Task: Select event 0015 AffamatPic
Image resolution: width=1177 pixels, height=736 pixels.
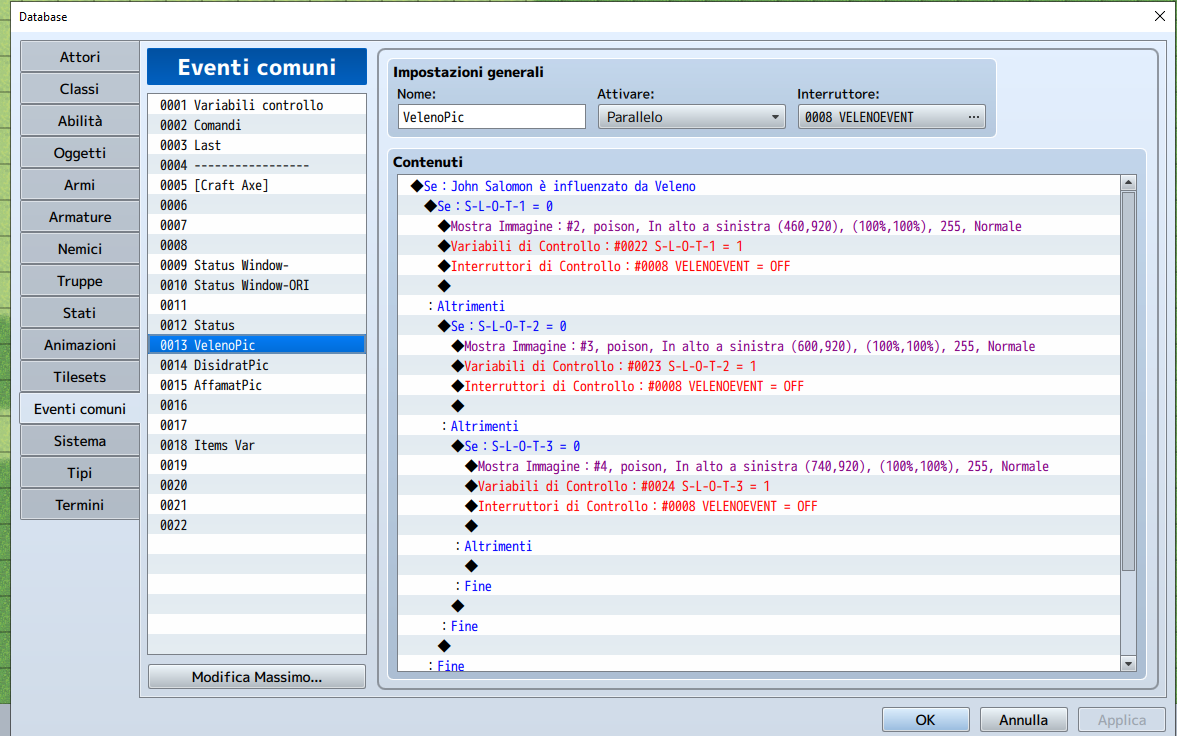Action: pyautogui.click(x=257, y=385)
